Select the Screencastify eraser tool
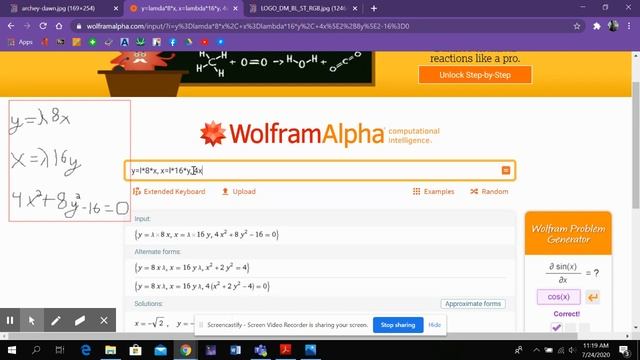The height and width of the screenshot is (360, 640). [80, 320]
